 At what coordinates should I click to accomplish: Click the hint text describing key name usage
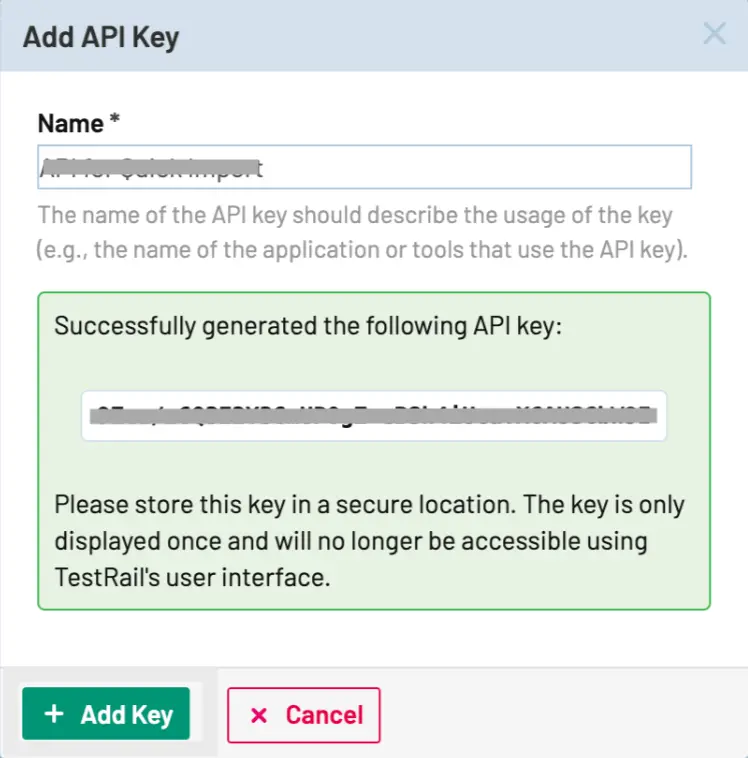pyautogui.click(x=355, y=215)
